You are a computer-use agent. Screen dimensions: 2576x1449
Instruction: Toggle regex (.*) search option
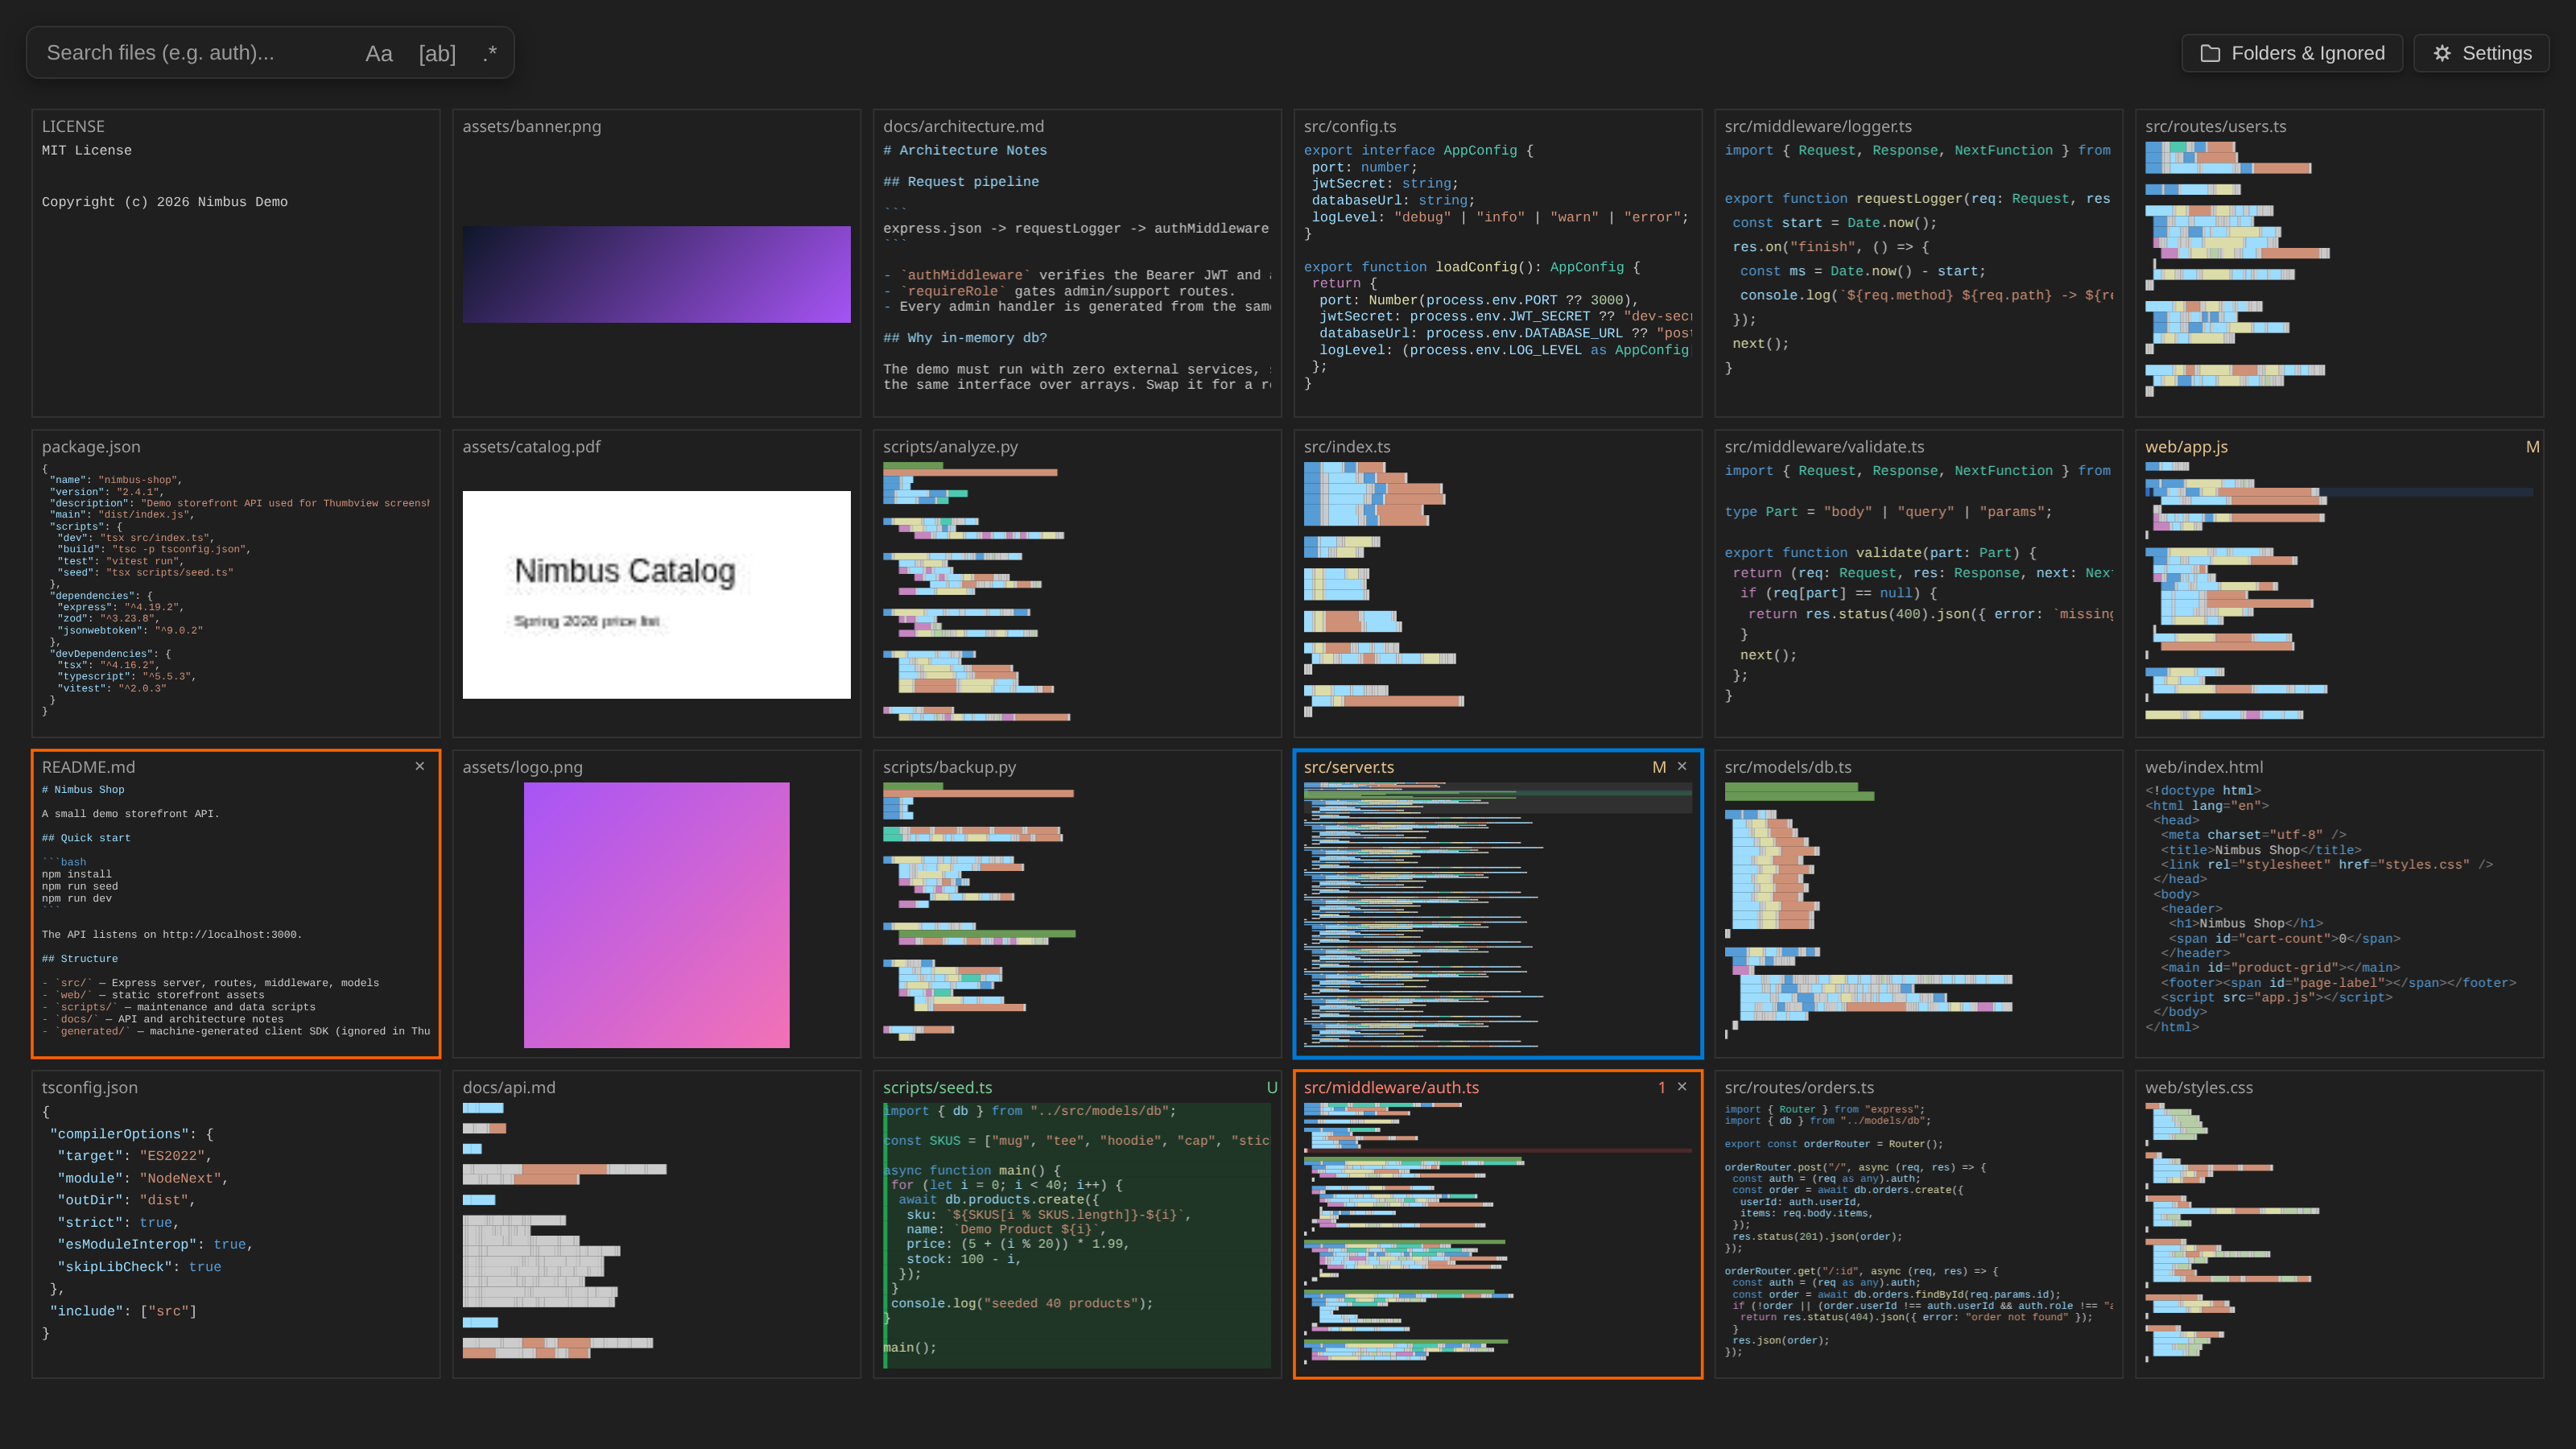[x=489, y=53]
